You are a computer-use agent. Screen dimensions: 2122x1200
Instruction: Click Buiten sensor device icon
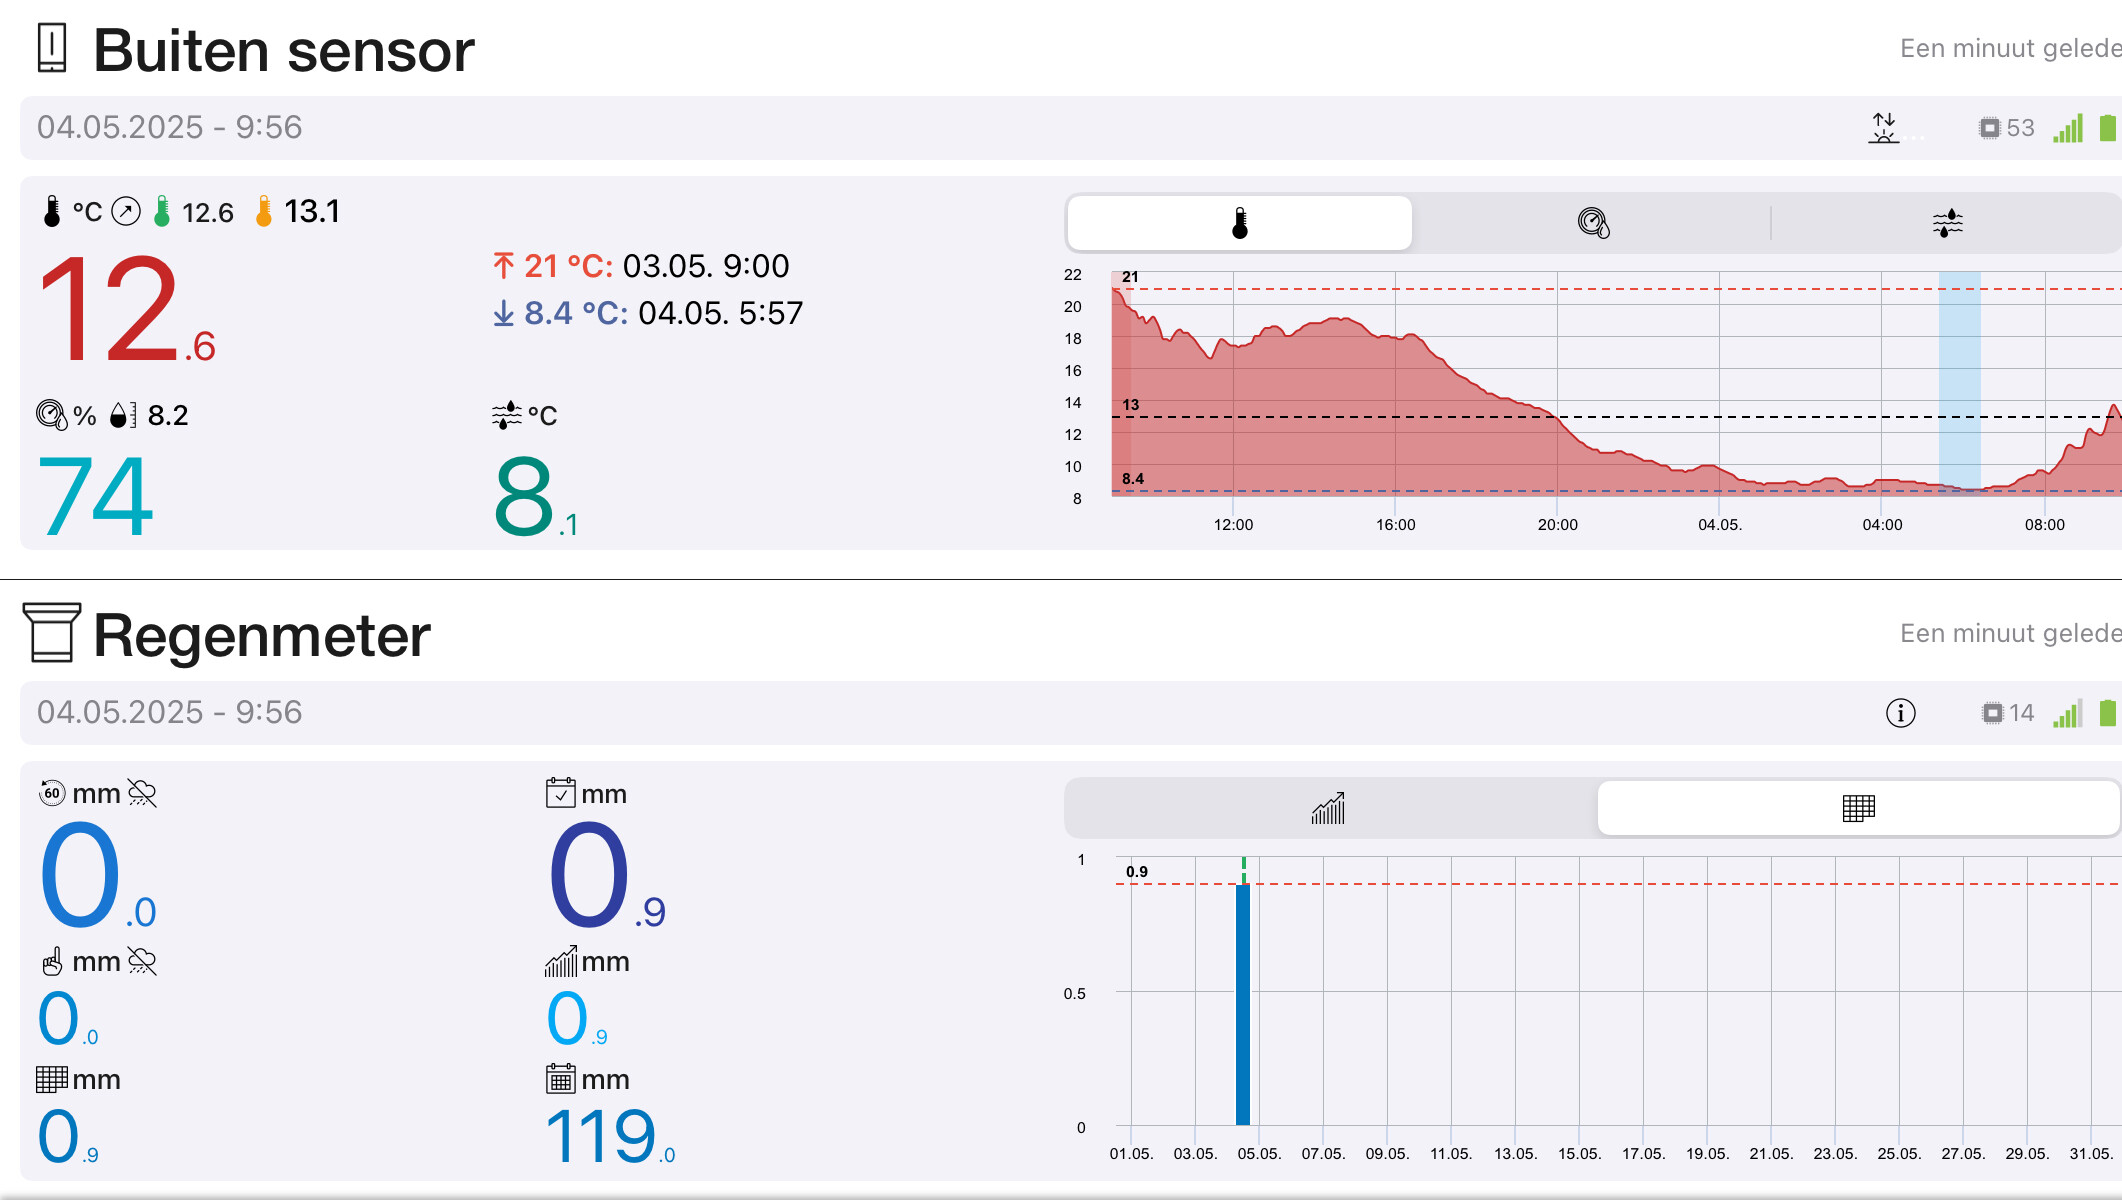(52, 49)
